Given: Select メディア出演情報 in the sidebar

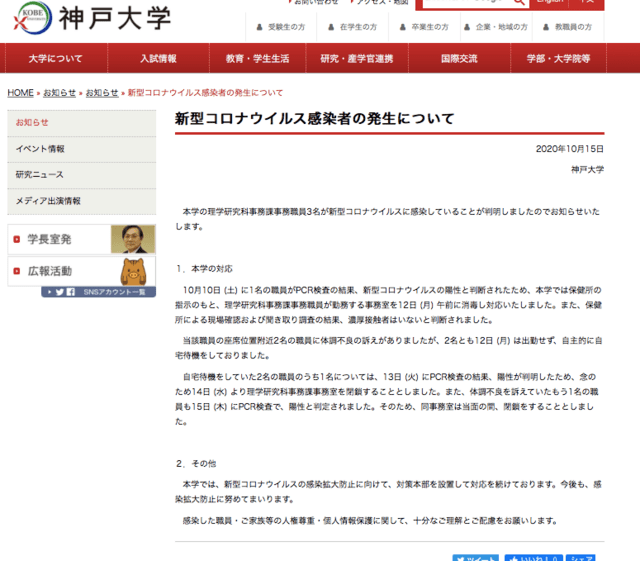Looking at the screenshot, I should [x=82, y=201].
